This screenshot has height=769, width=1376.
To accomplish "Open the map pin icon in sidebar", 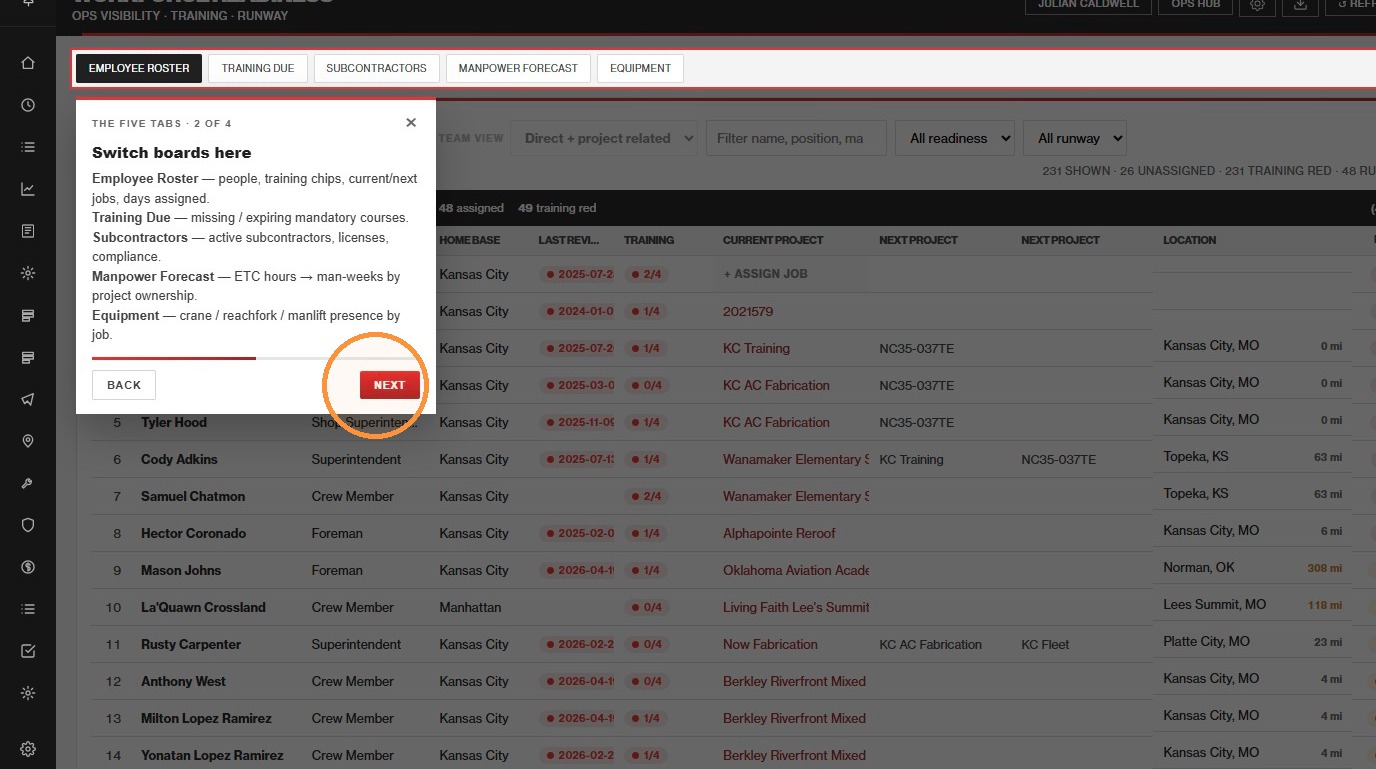I will (x=28, y=441).
